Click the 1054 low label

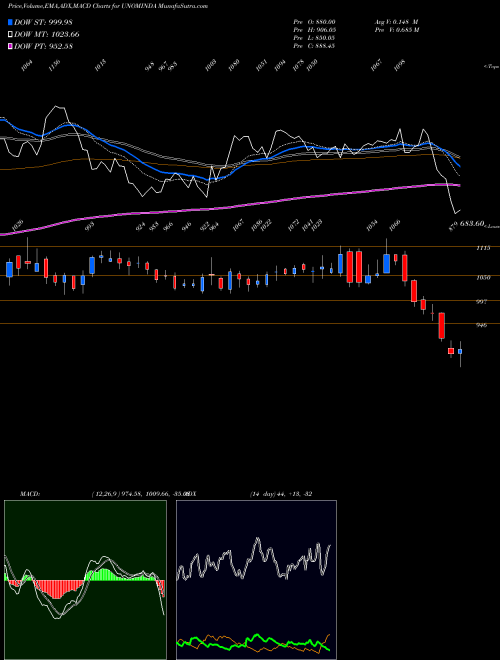pyautogui.click(x=372, y=226)
